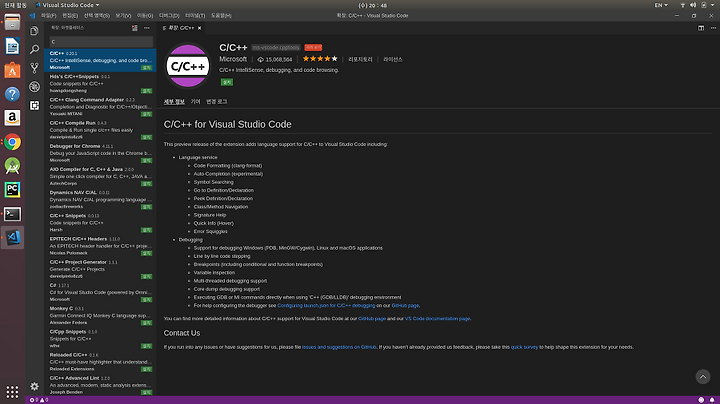Click the star rating of the C/C++ extension
Image resolution: width=720 pixels, height=404 pixels.
pyautogui.click(x=320, y=59)
